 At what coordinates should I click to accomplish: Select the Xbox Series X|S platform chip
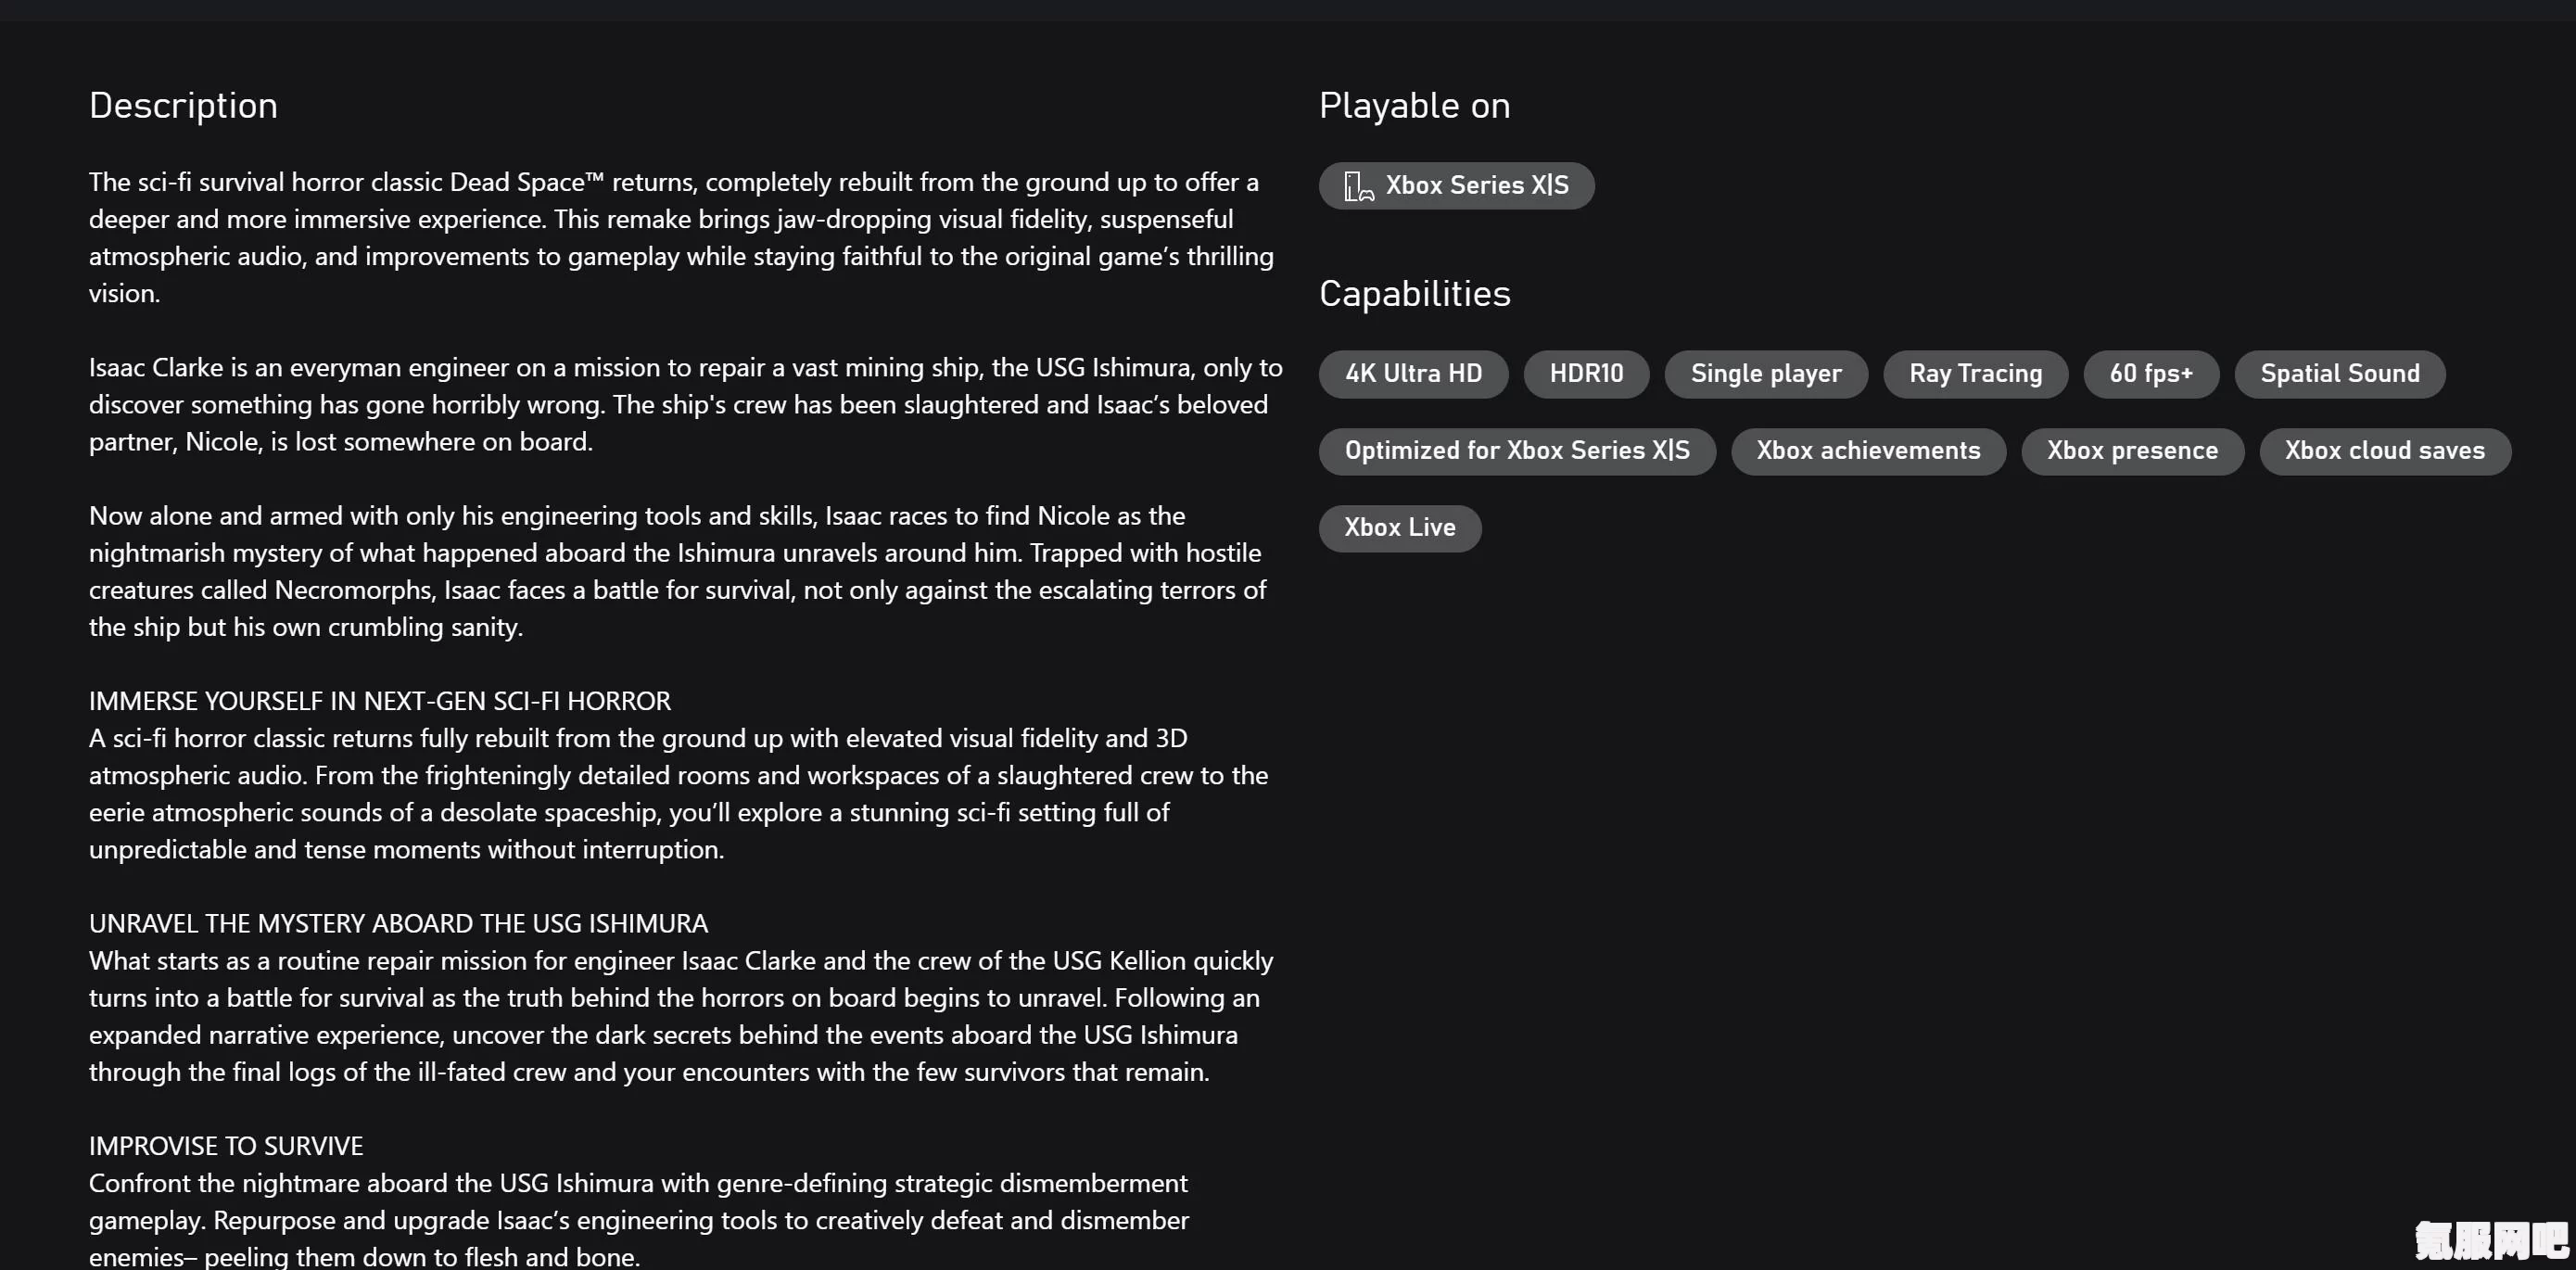click(1456, 186)
